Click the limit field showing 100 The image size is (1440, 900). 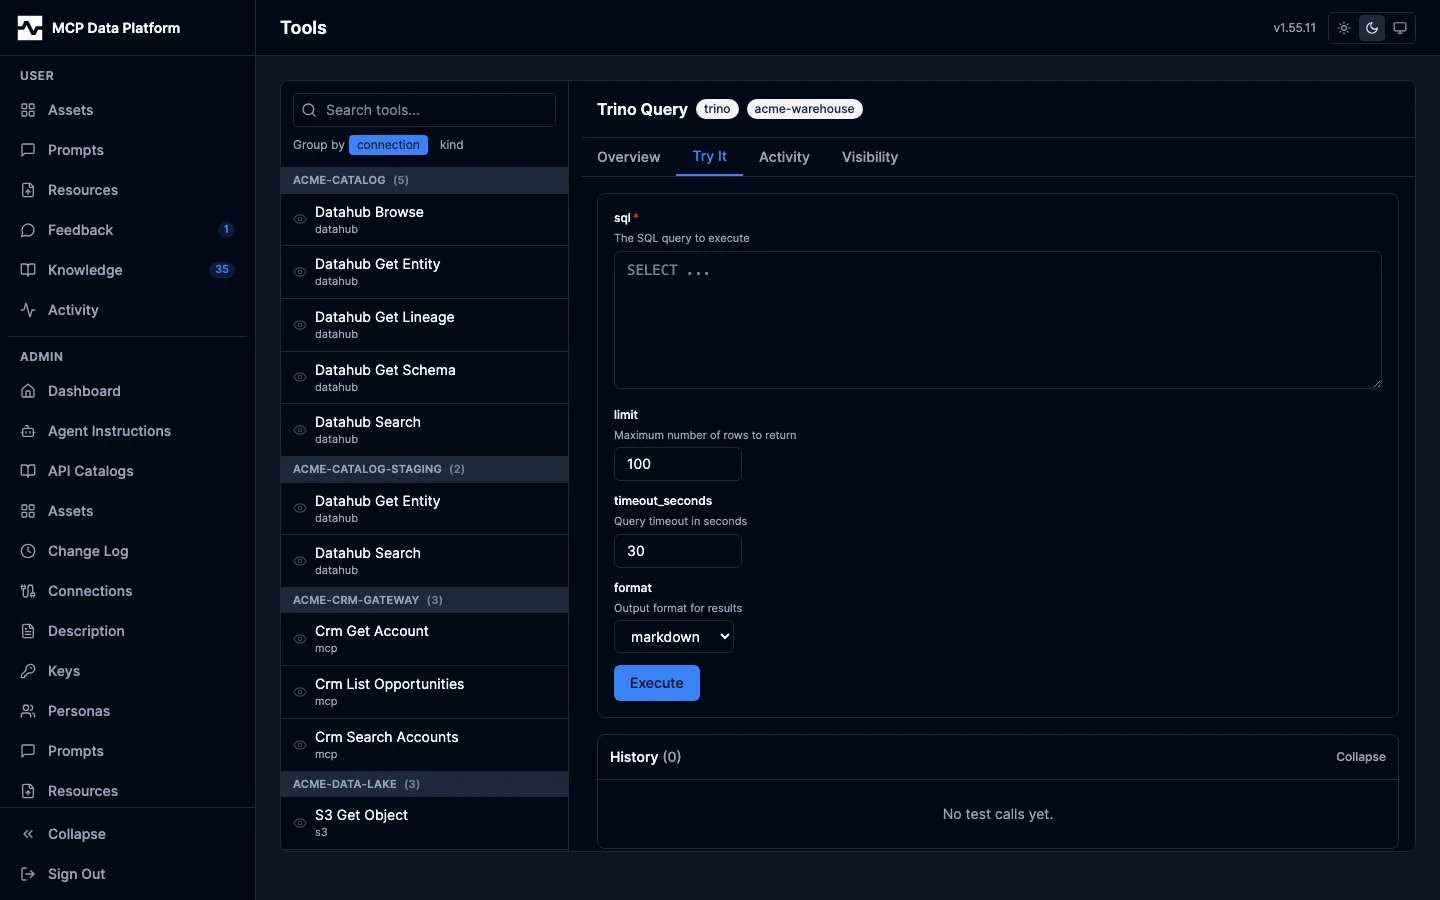pos(678,464)
